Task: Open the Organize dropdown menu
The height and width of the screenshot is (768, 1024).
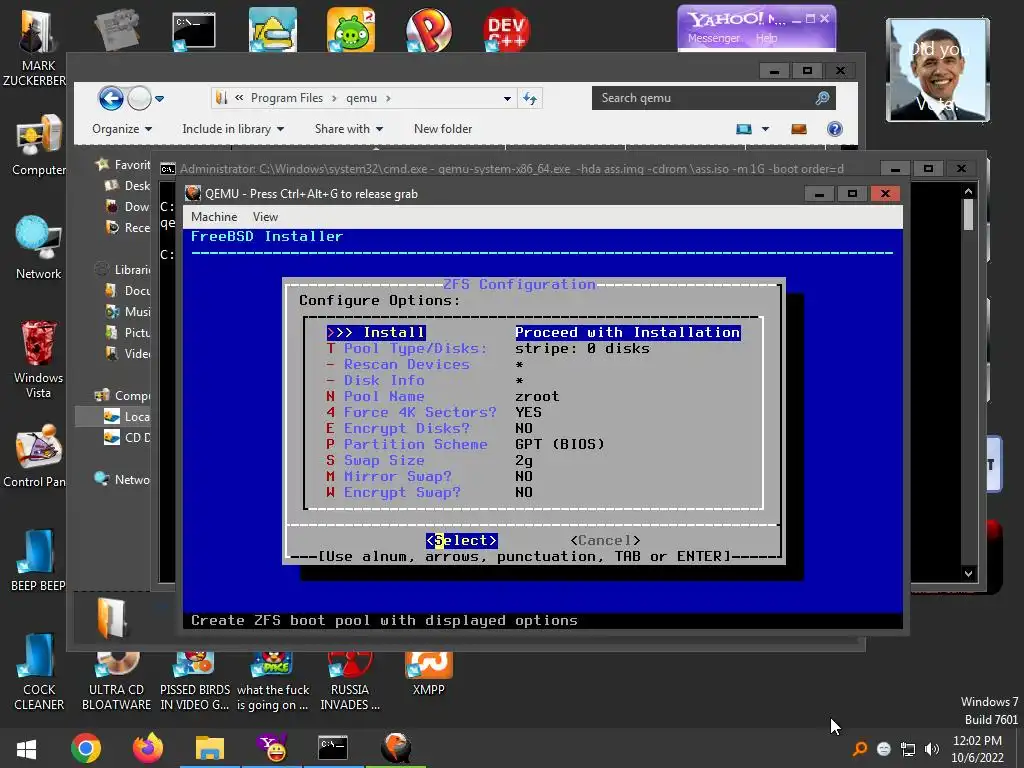Action: 122,129
